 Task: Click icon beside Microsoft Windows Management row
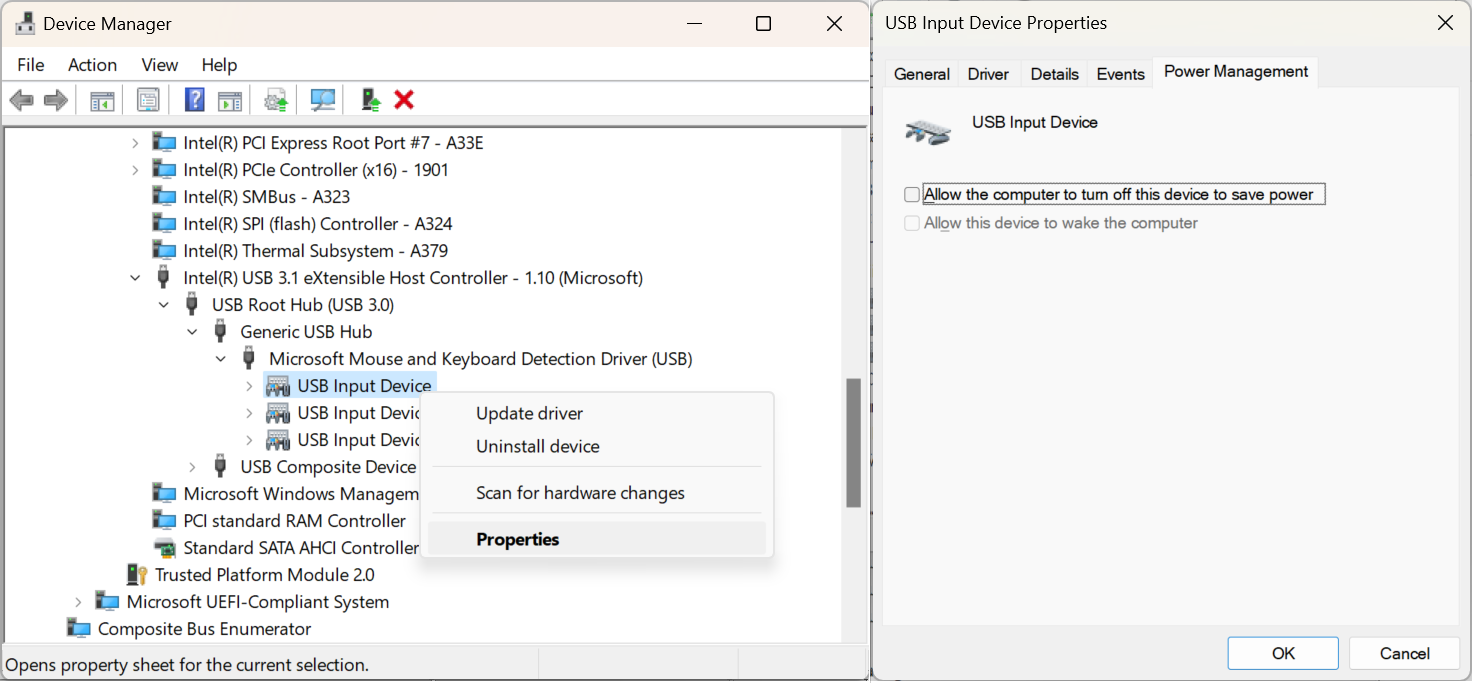tap(164, 494)
